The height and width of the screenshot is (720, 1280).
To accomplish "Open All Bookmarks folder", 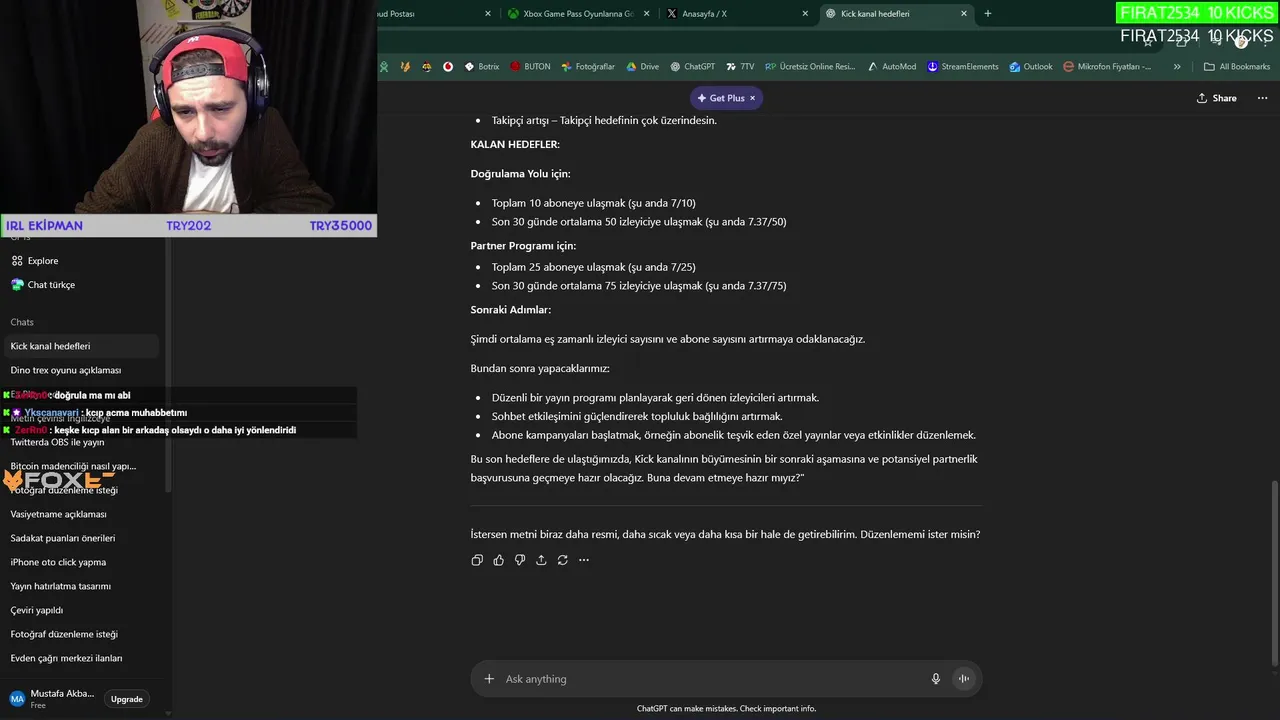I will [1237, 67].
